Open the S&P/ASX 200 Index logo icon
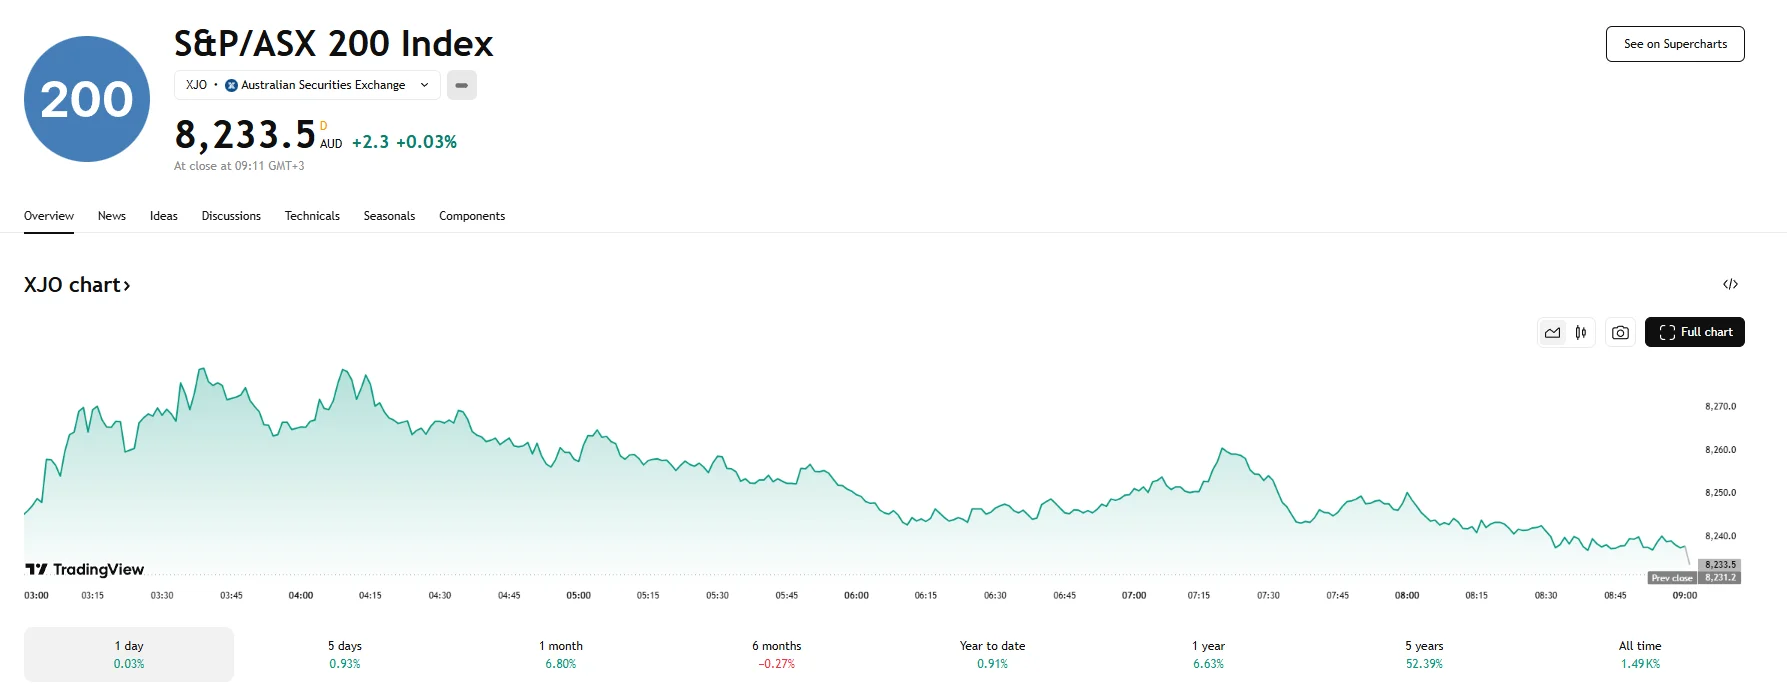This screenshot has width=1787, height=693. (x=86, y=98)
